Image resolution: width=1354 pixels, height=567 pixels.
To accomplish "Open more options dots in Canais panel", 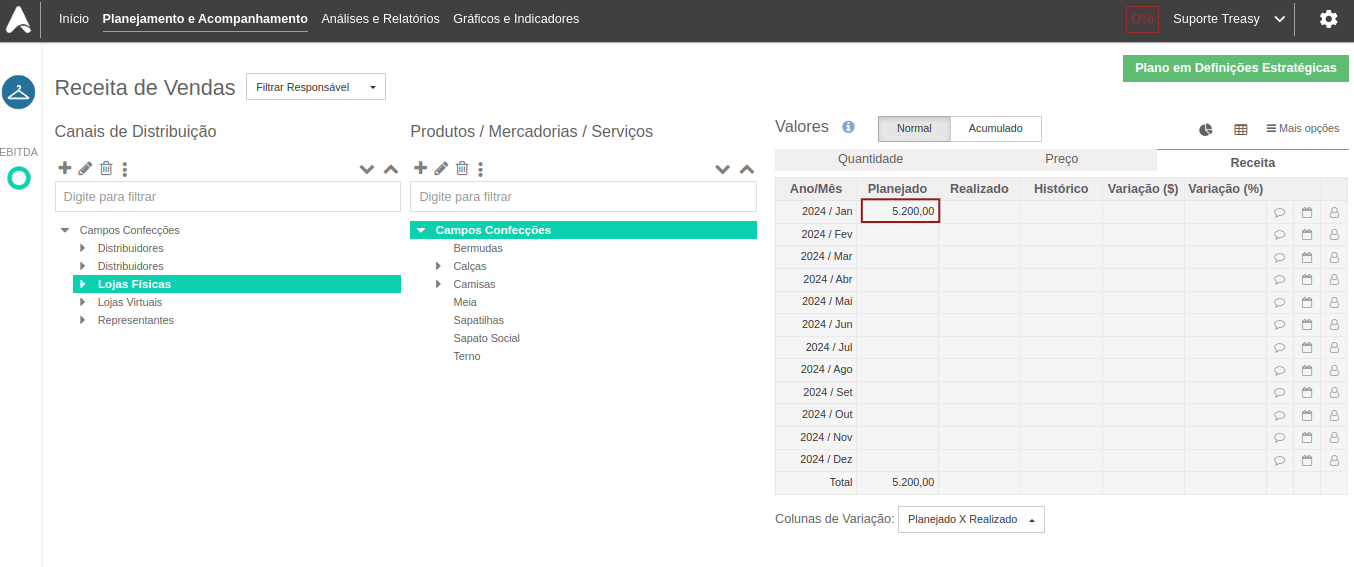I will pos(125,170).
